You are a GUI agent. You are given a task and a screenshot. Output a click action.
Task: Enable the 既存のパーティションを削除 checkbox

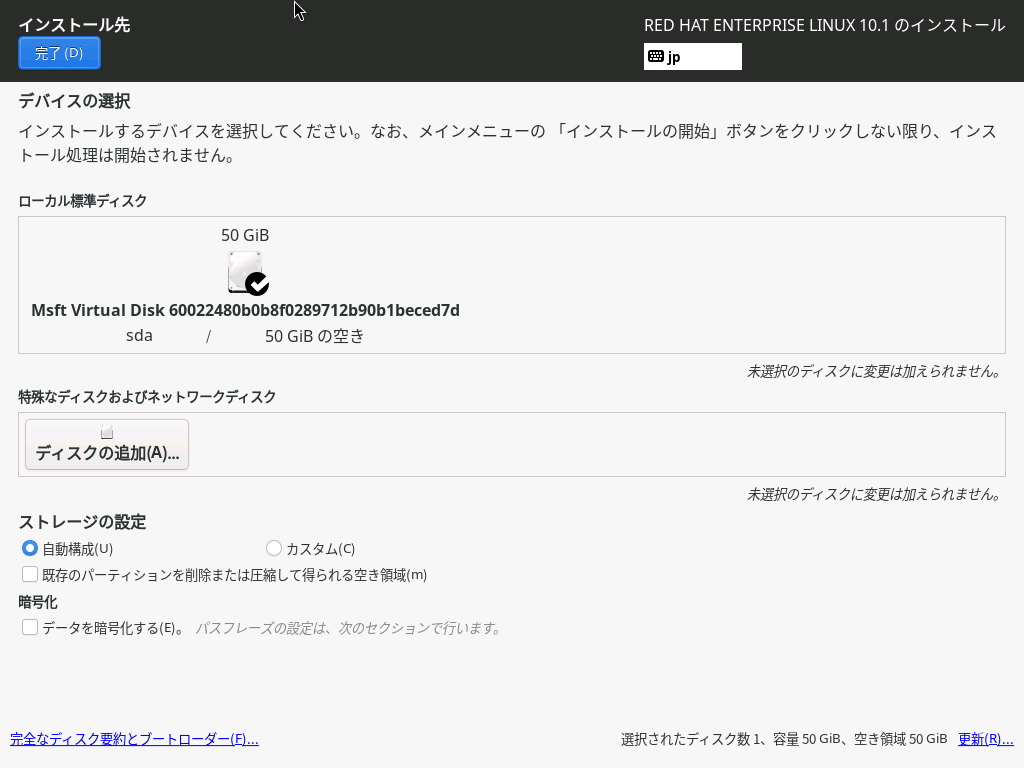(30, 575)
